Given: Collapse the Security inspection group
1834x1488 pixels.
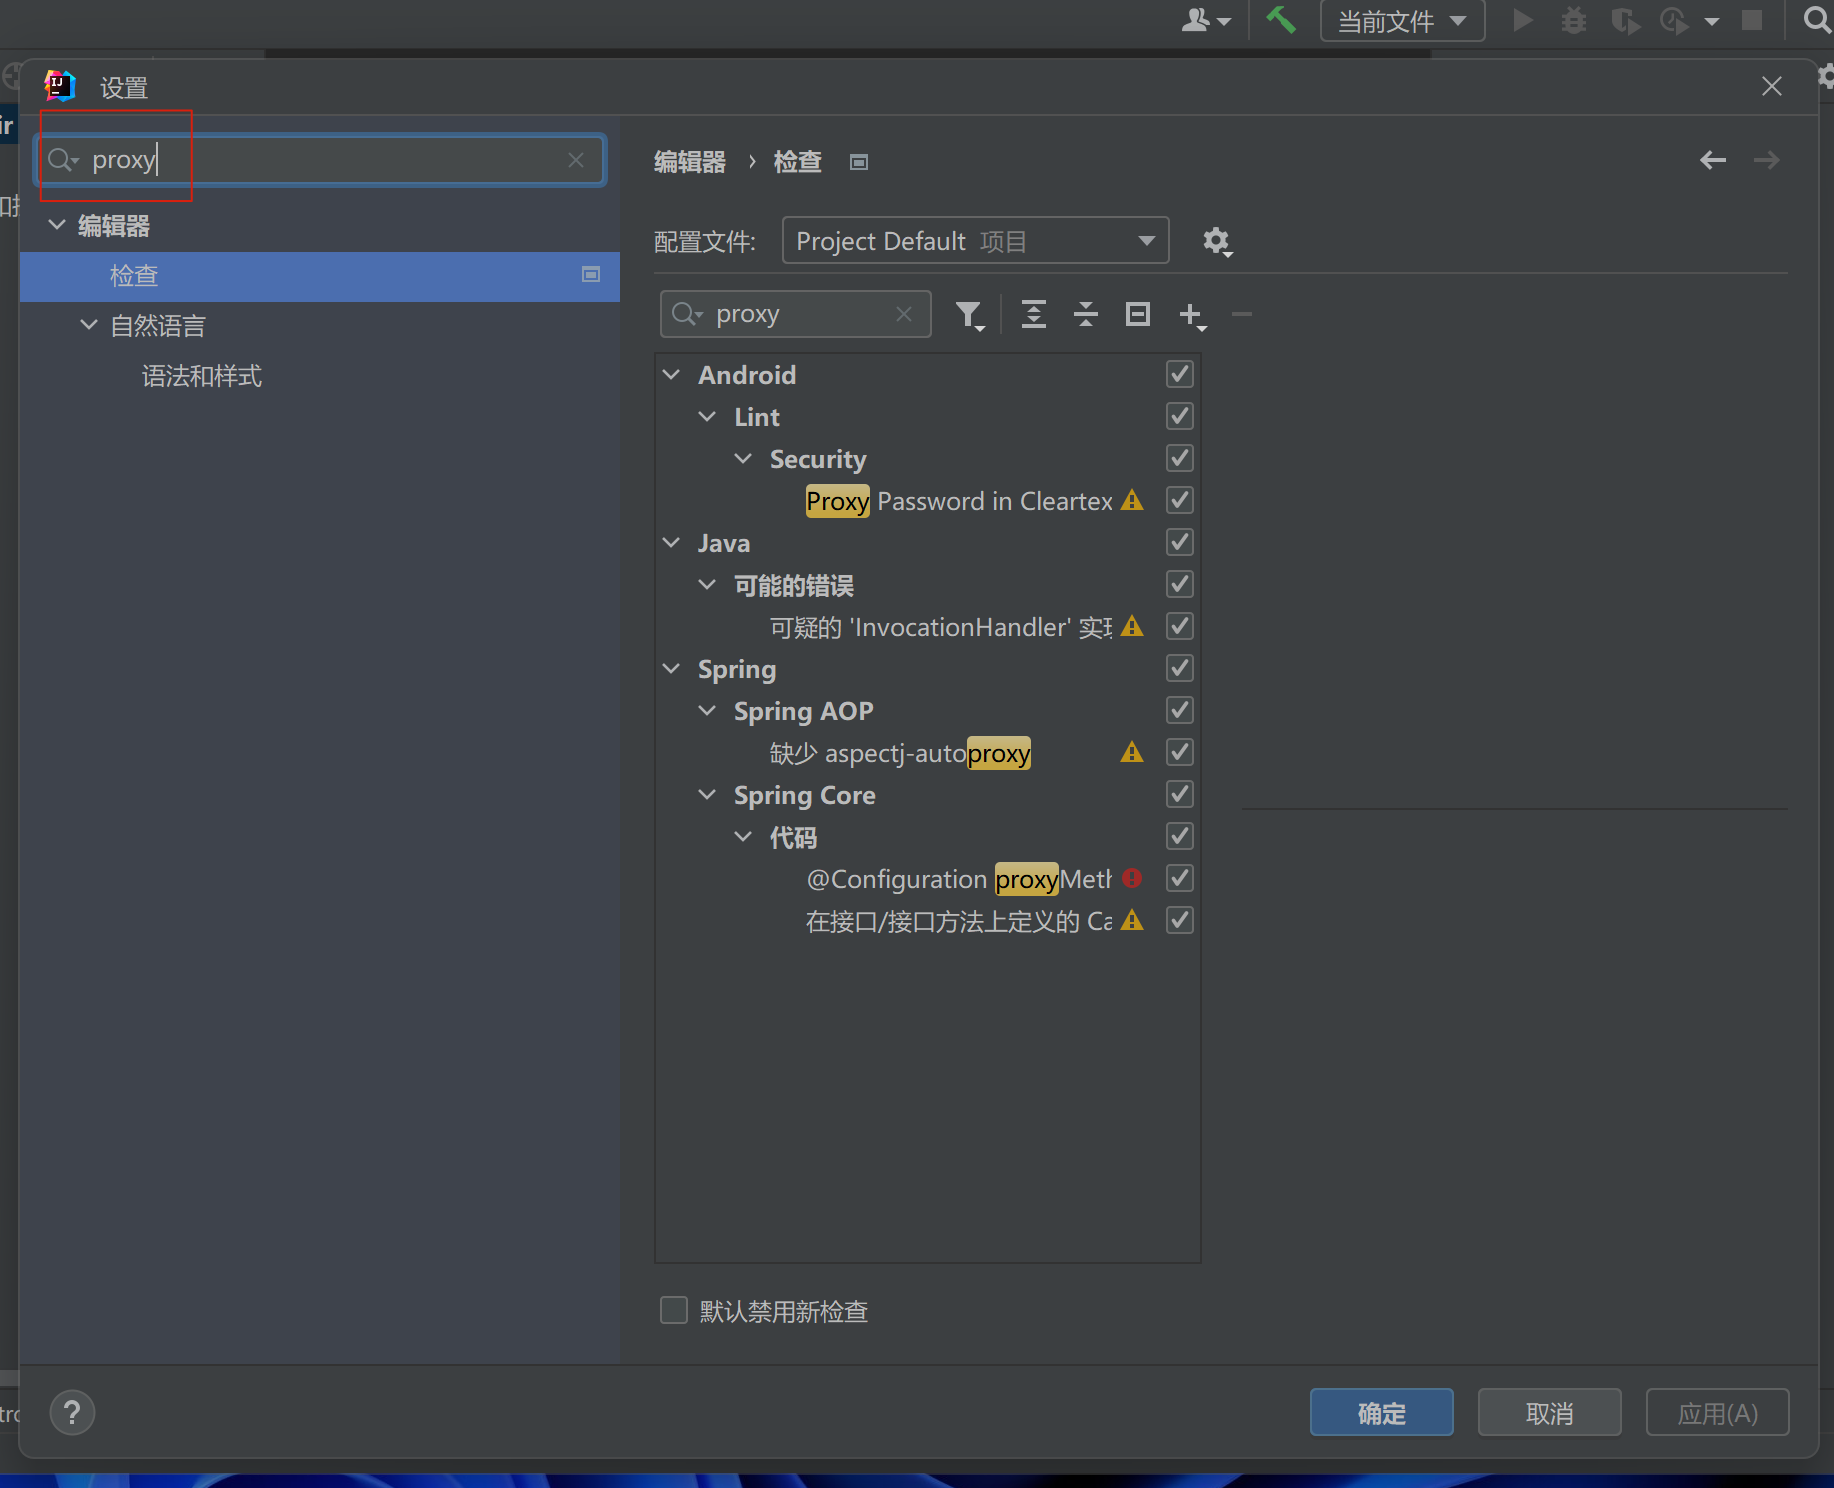Looking at the screenshot, I should (x=743, y=458).
